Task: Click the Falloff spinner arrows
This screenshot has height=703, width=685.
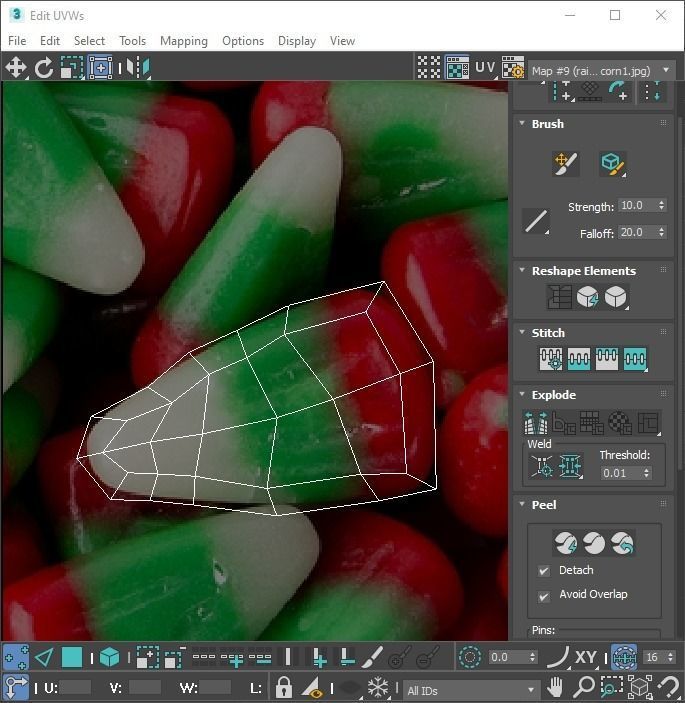Action: 661,232
